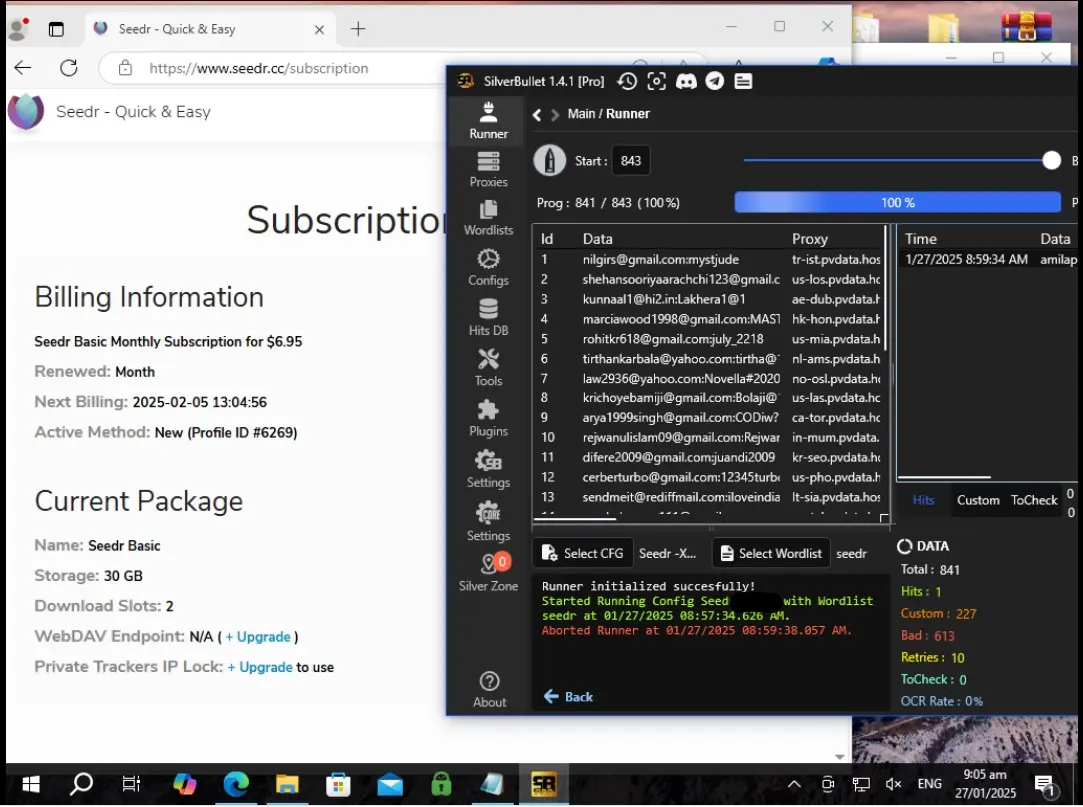
Task: Open the Tools section in sidebar
Action: (x=488, y=368)
